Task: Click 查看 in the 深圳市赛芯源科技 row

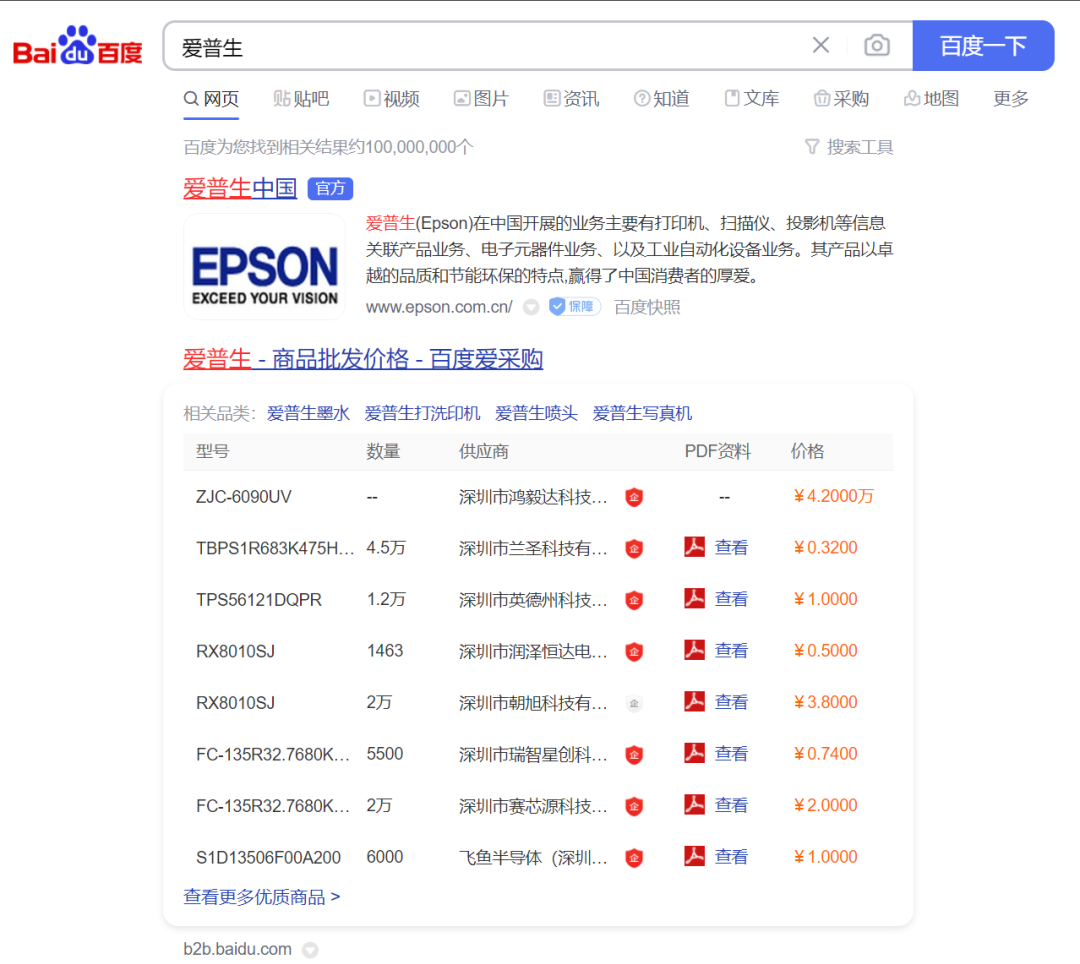Action: tap(731, 805)
